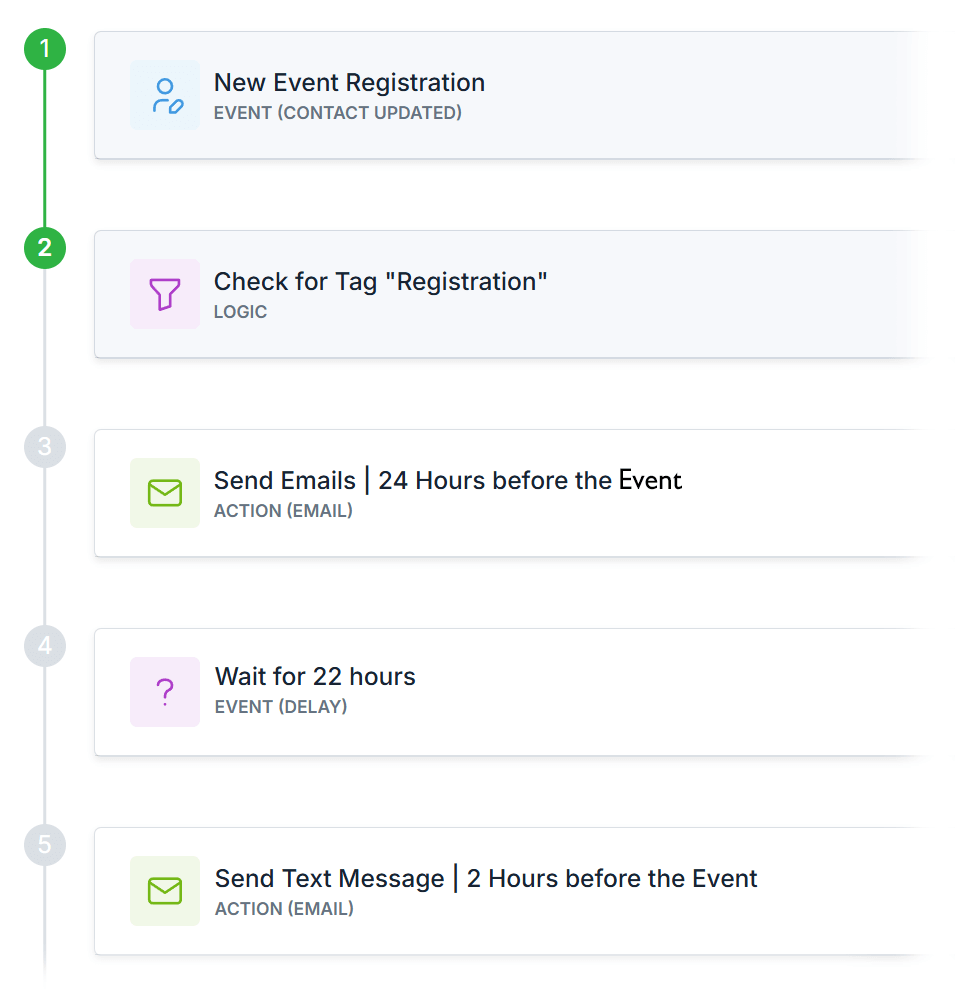Image resolution: width=955 pixels, height=997 pixels.
Task: Click the contact-updated person icon
Action: click(x=165, y=95)
